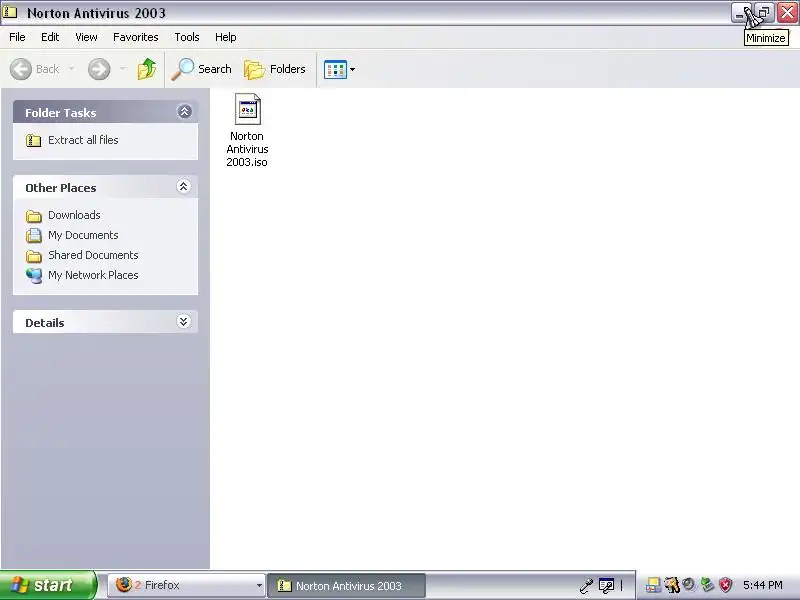The image size is (800, 600).
Task: Open the File menu
Action: pos(17,37)
